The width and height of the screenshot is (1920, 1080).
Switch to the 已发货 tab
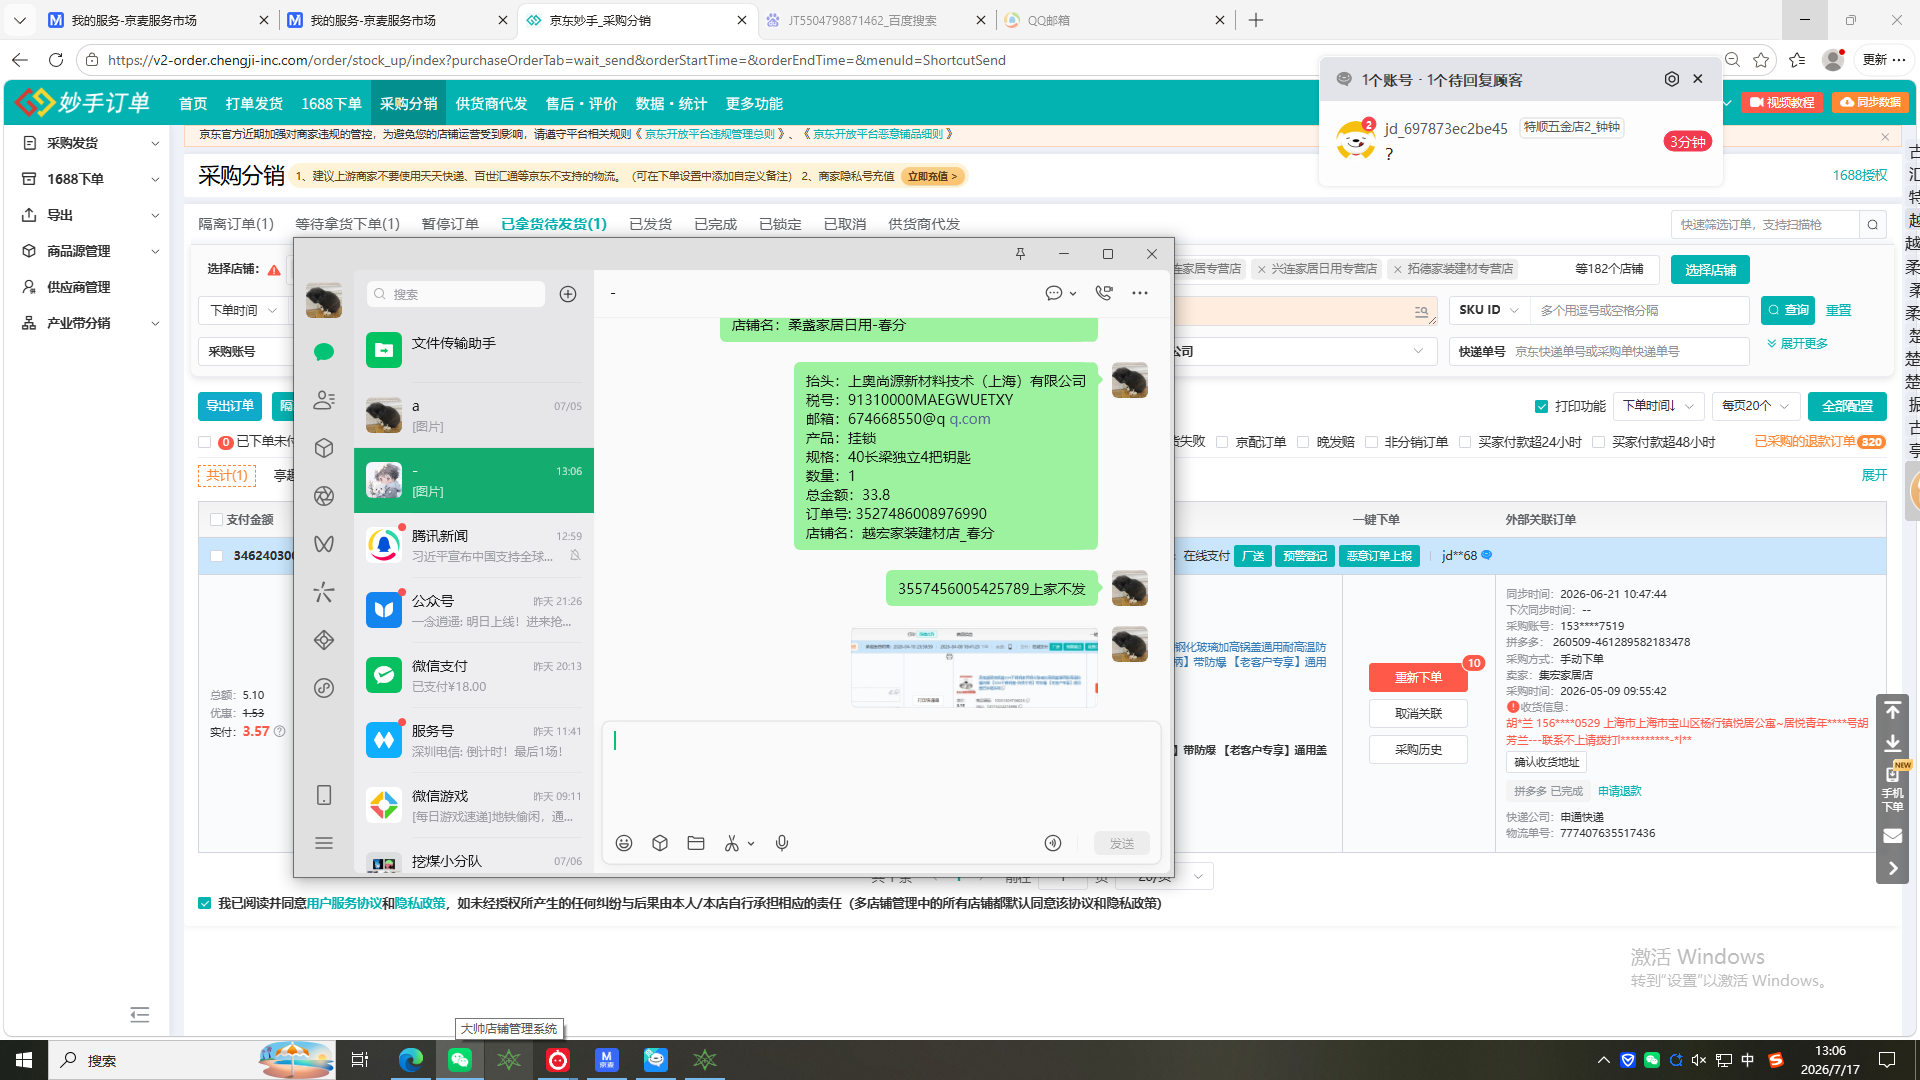[650, 224]
